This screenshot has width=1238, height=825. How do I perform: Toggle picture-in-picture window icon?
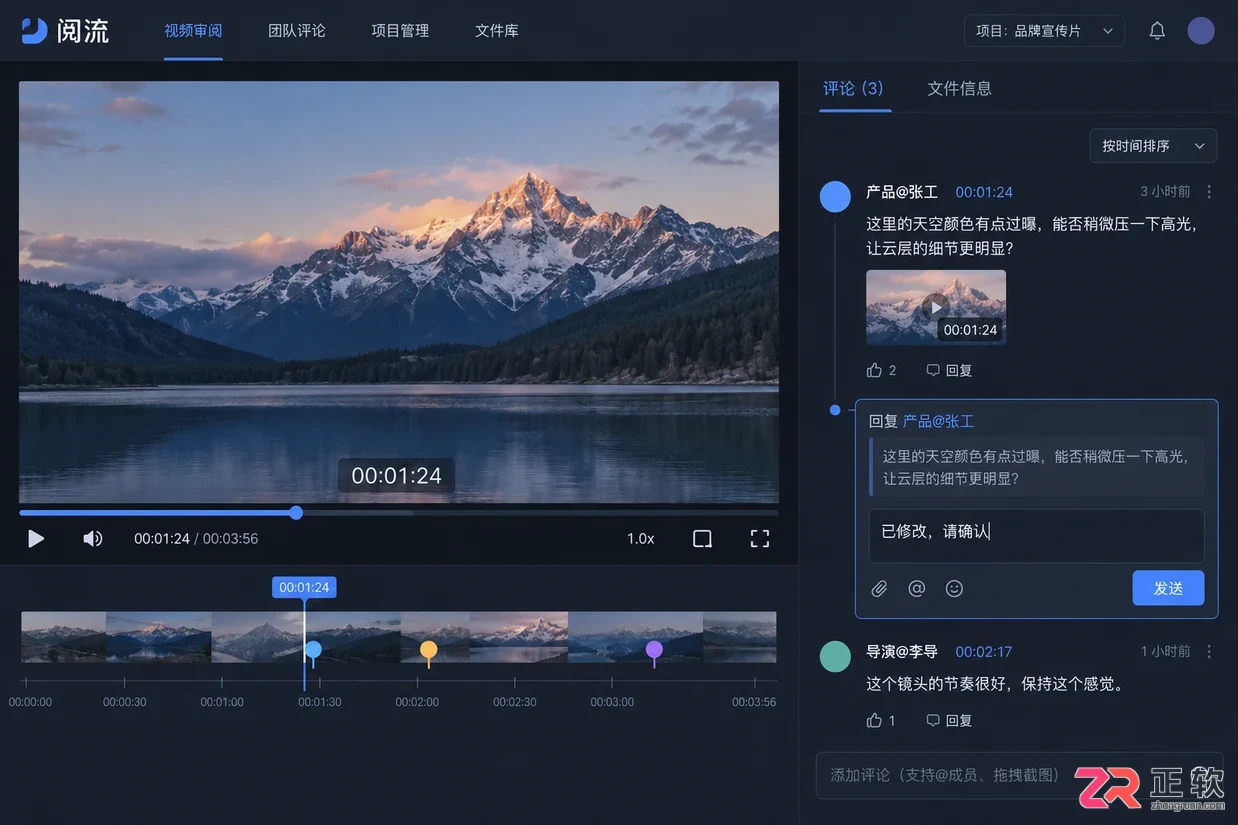tap(703, 539)
